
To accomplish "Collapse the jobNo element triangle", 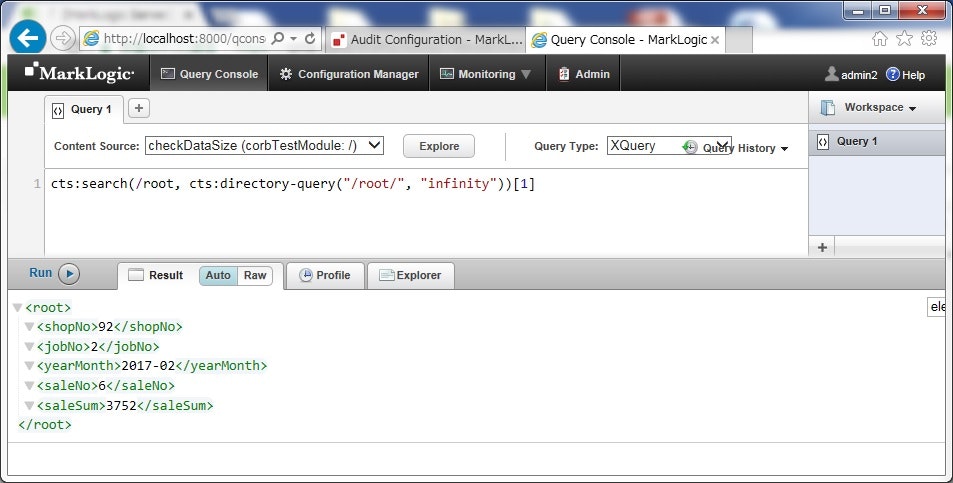I will [x=29, y=346].
